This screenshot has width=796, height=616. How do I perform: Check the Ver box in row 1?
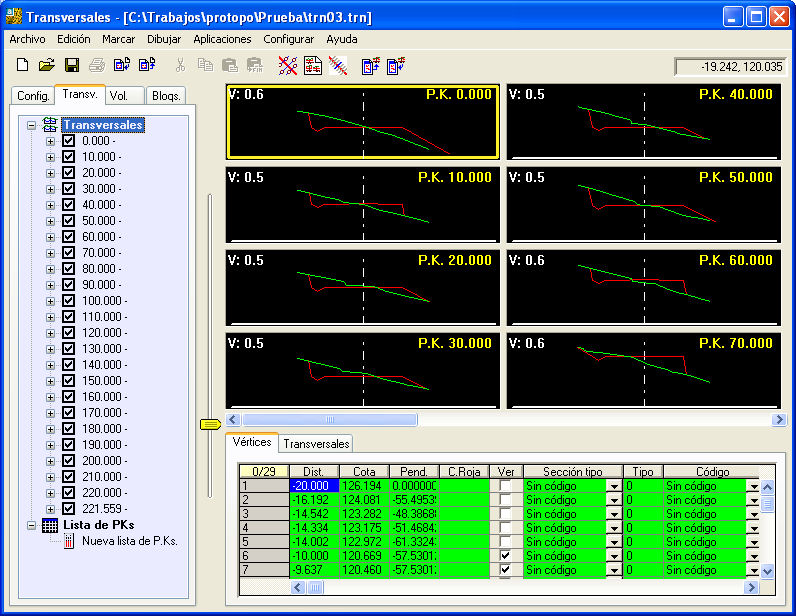[505, 486]
